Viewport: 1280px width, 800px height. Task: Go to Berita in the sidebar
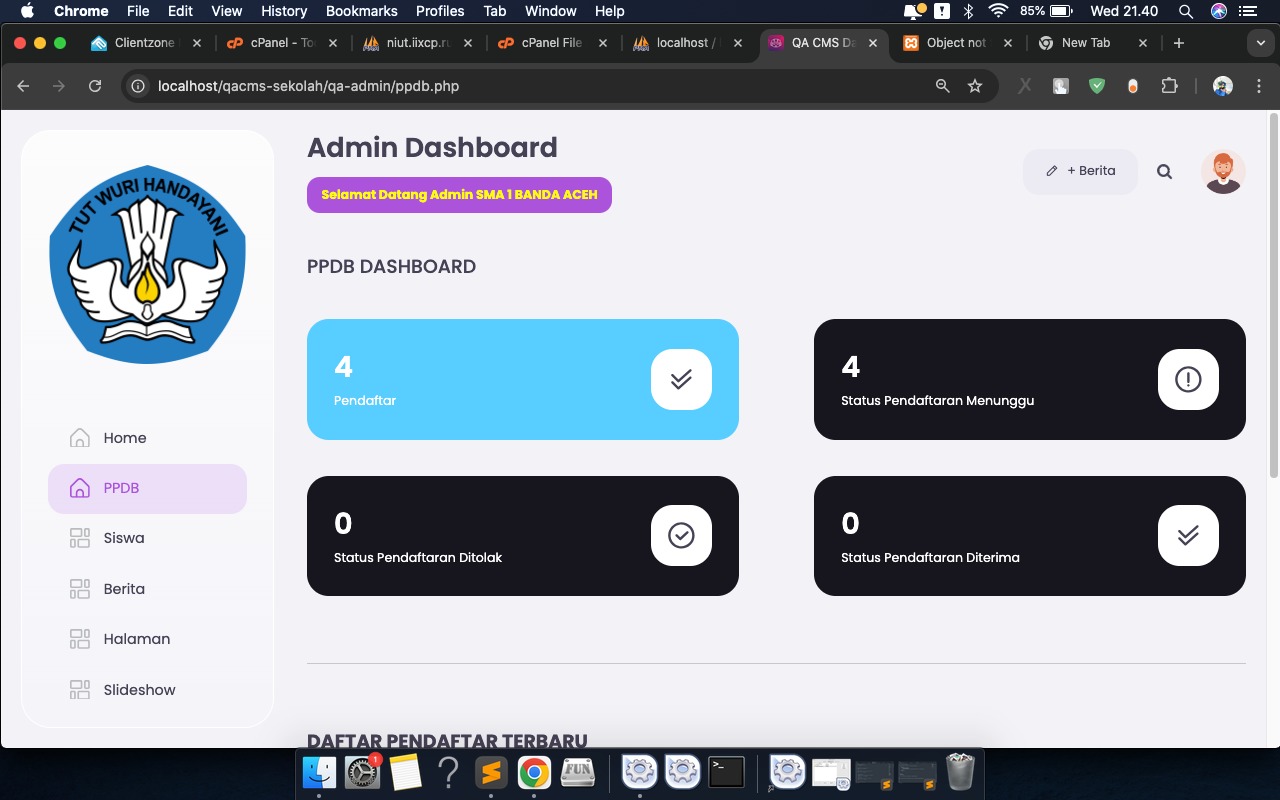coord(124,589)
